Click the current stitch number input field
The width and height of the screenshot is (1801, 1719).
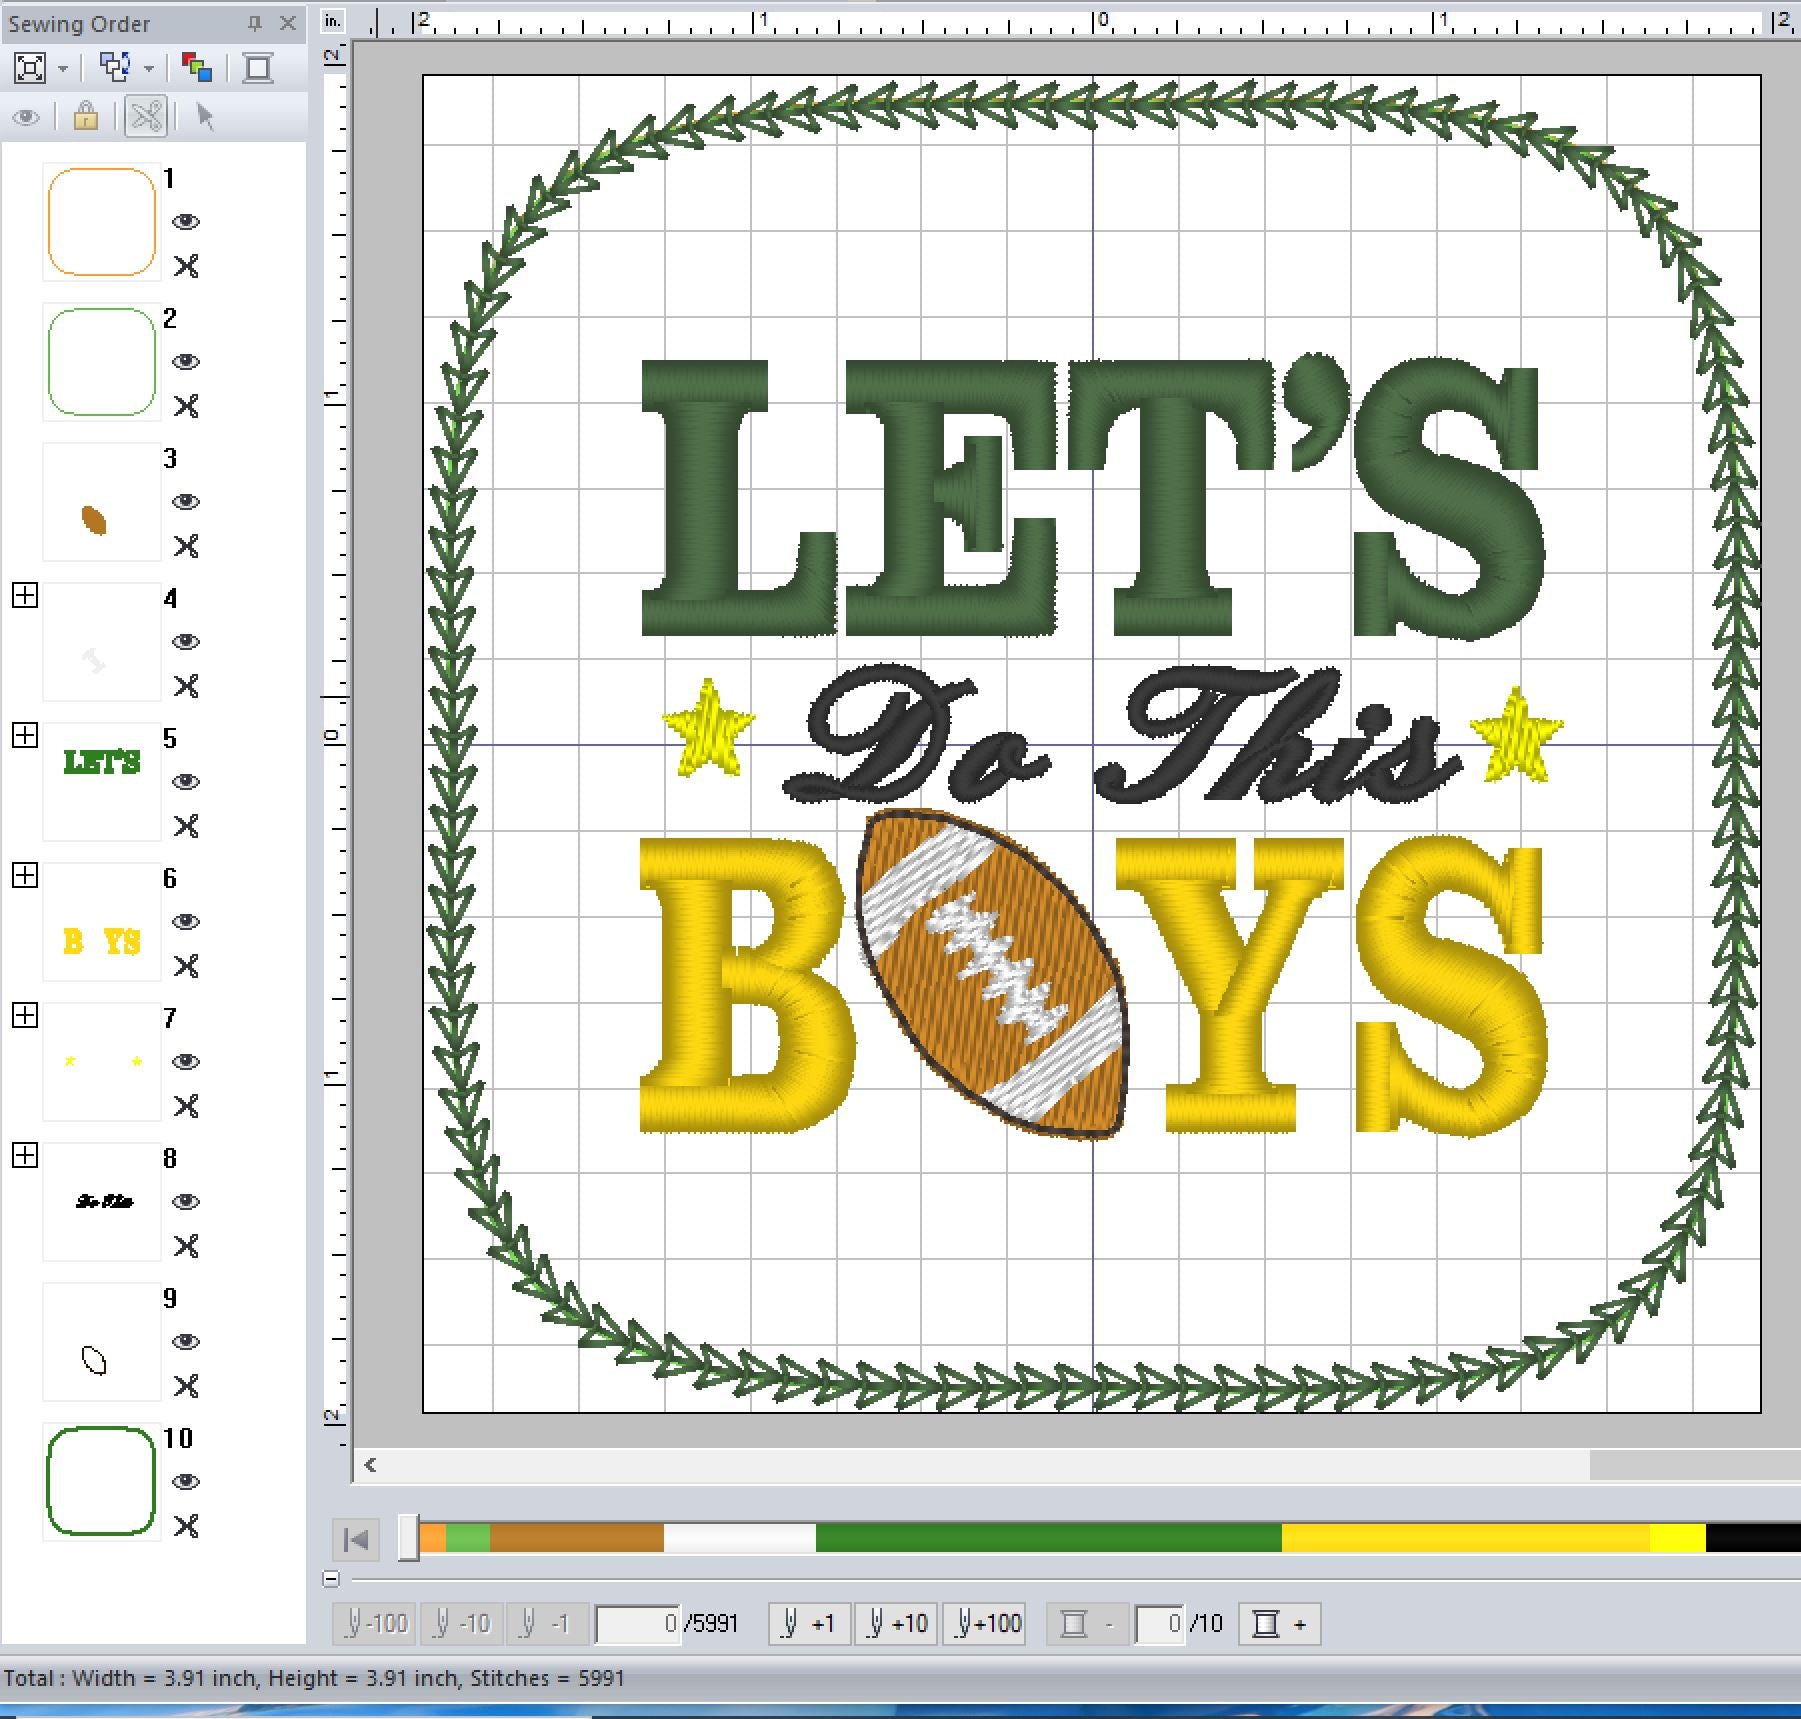pyautogui.click(x=638, y=1623)
